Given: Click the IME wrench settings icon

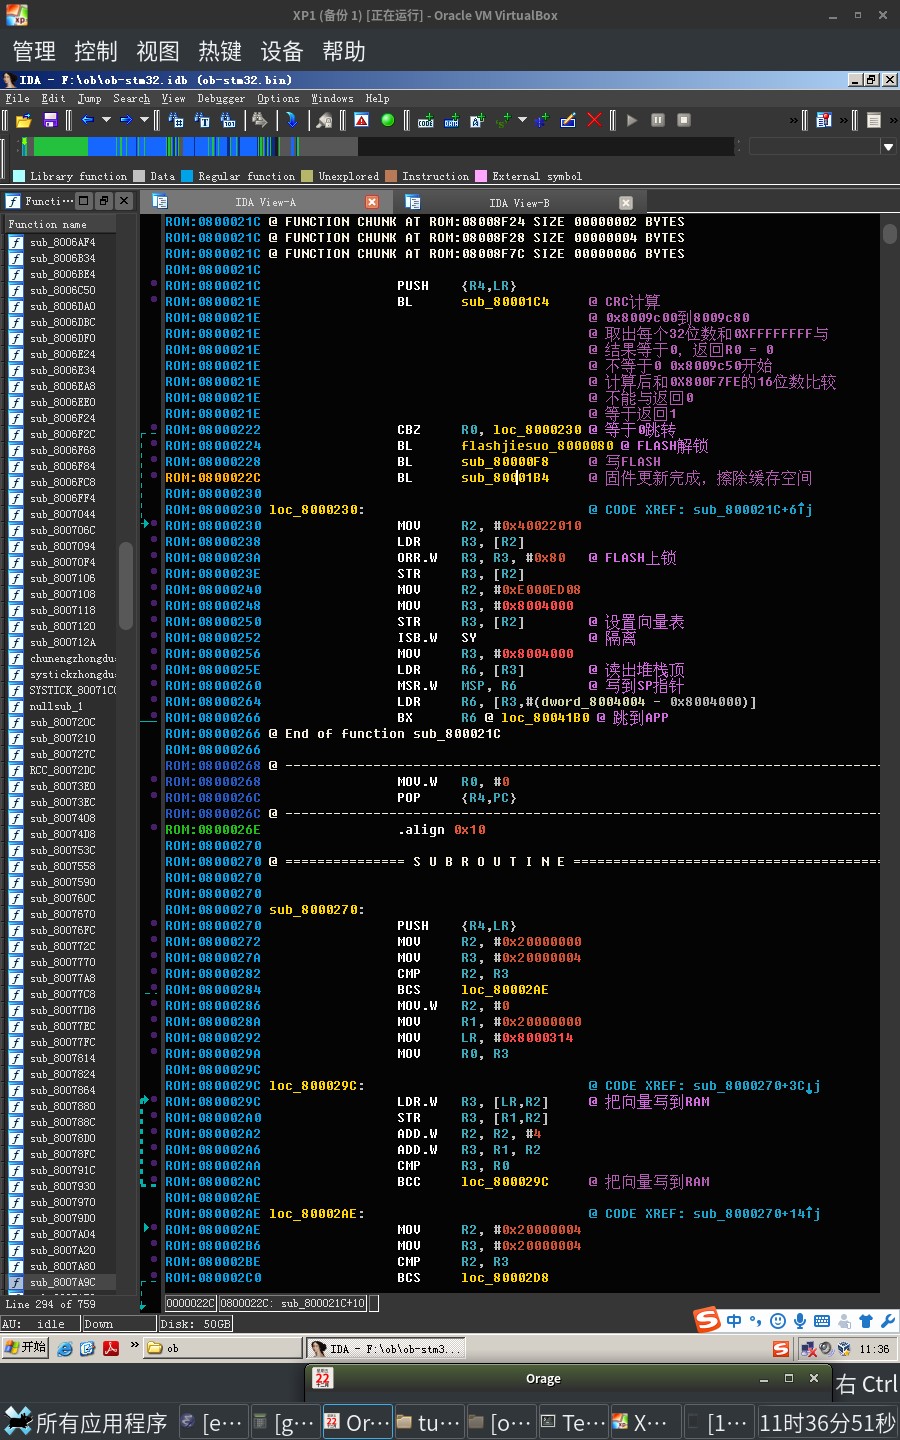Looking at the screenshot, I should (x=887, y=1321).
